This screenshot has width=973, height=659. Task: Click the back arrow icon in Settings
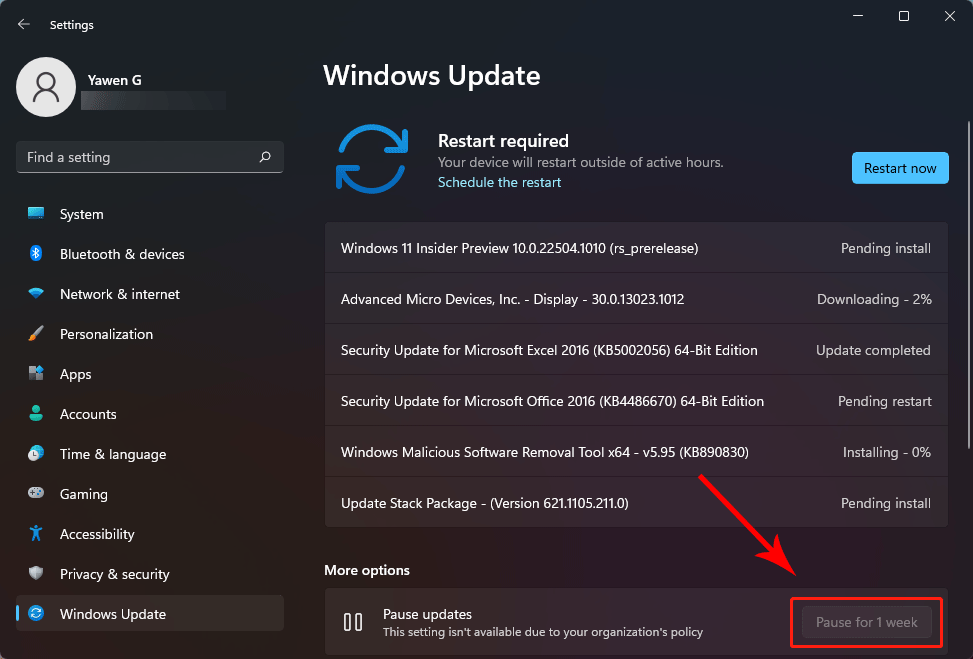point(24,24)
